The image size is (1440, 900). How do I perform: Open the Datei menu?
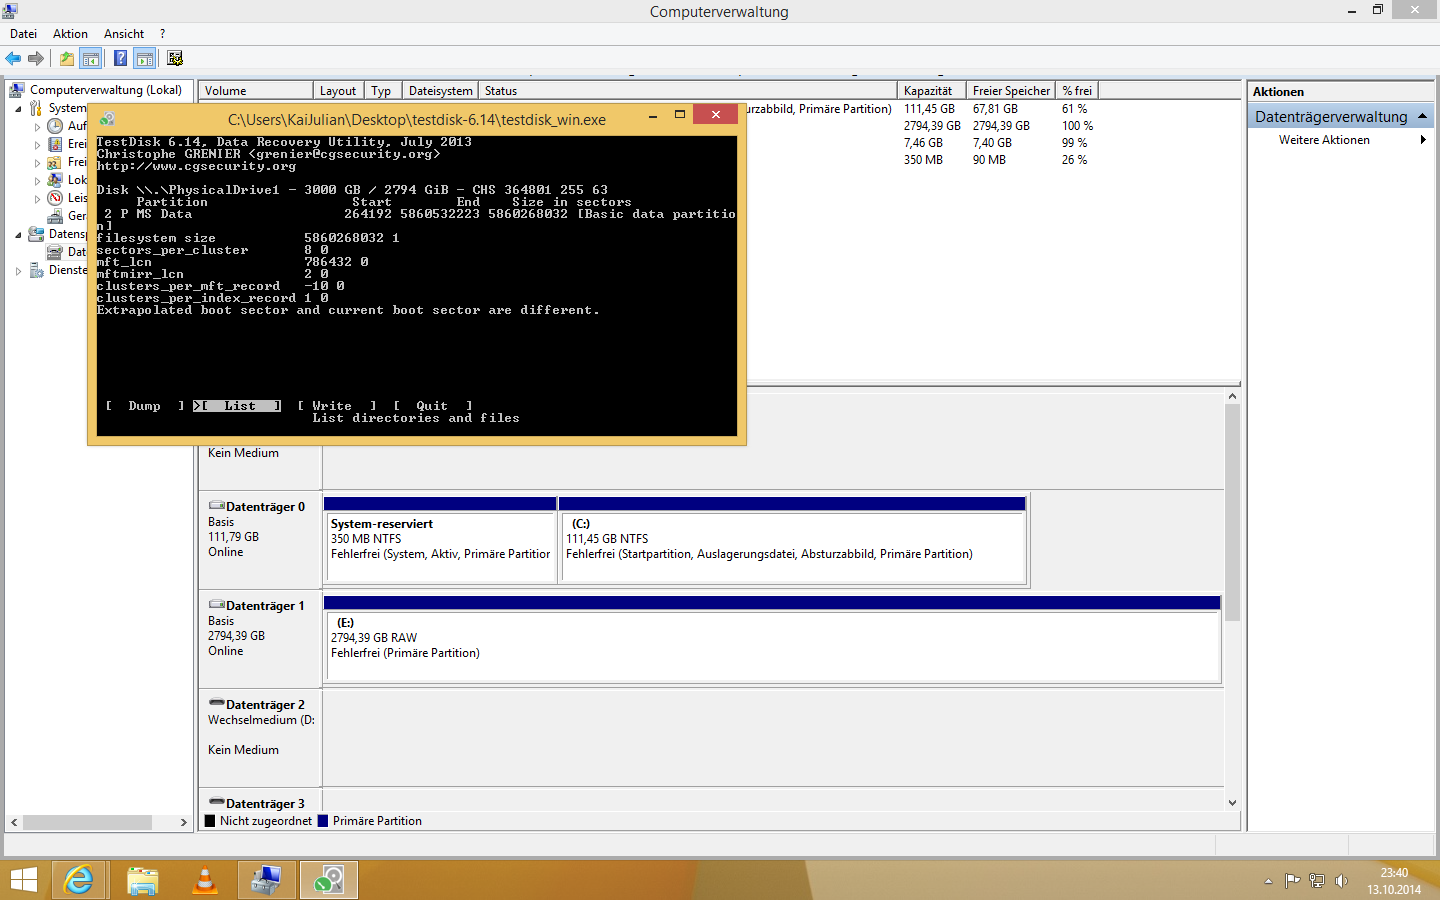[24, 34]
